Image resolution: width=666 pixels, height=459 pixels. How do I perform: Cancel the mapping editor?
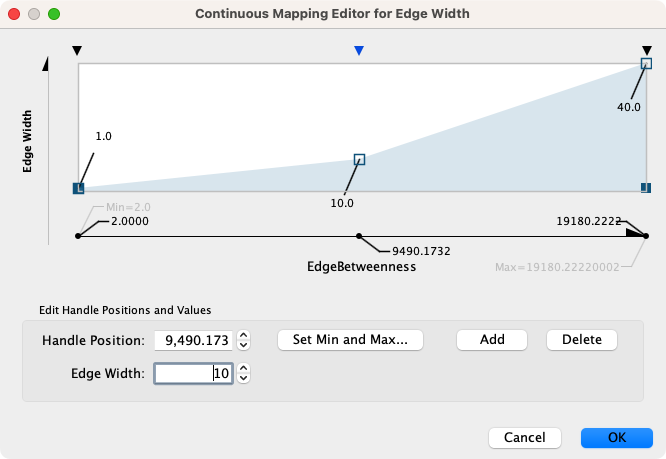[524, 438]
